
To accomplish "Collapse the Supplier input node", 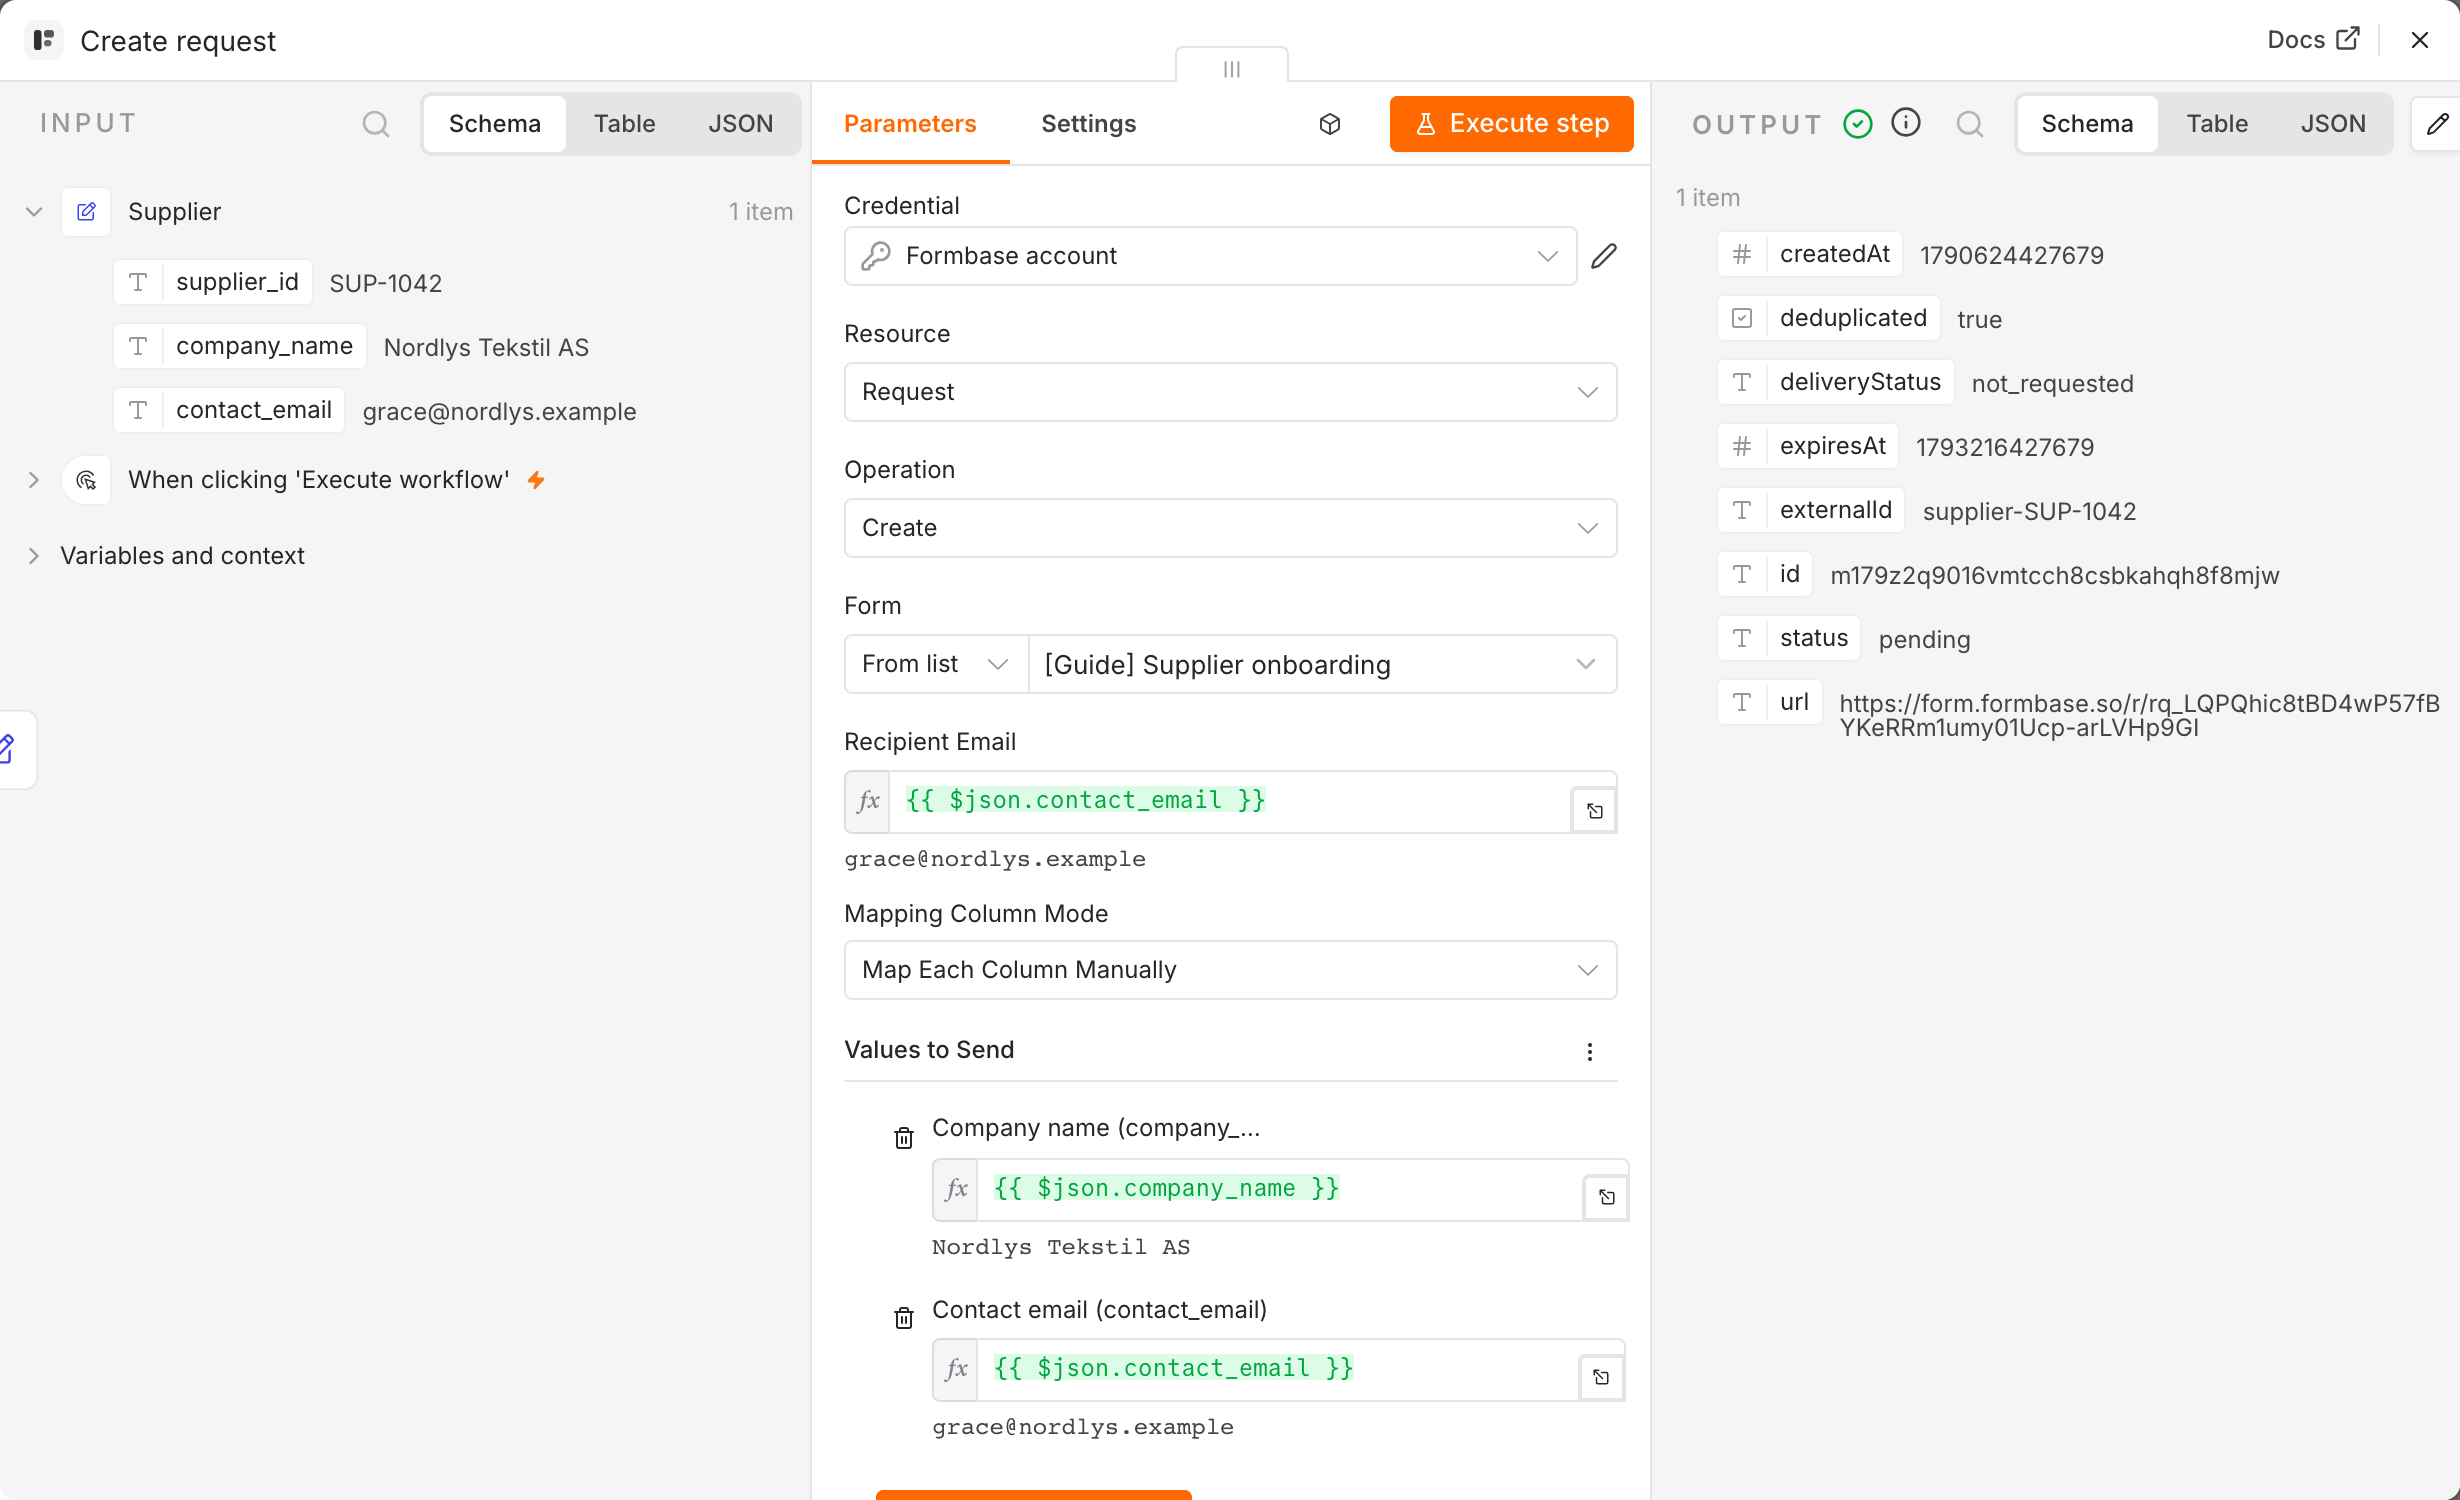I will 34,212.
